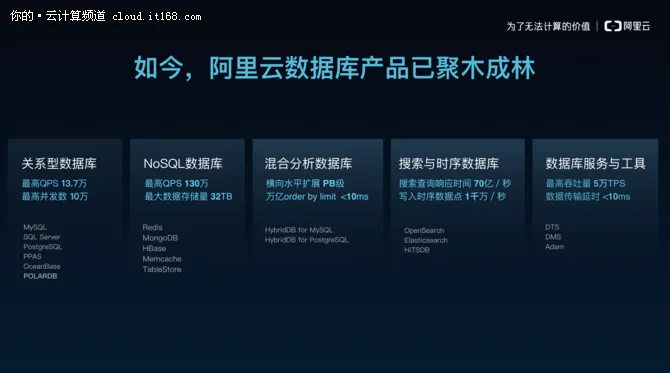The image size is (670, 373).
Task: Select the 搜索与时序数据库 card heading
Action: click(449, 163)
